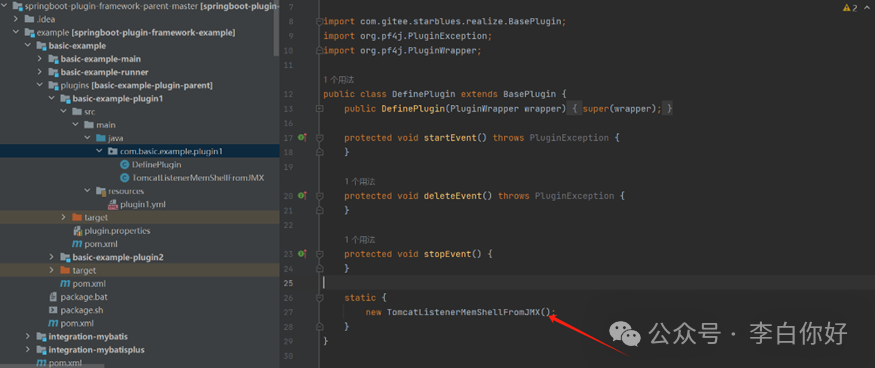
Task: Click the plugin1.yml file icon
Action: (x=113, y=204)
